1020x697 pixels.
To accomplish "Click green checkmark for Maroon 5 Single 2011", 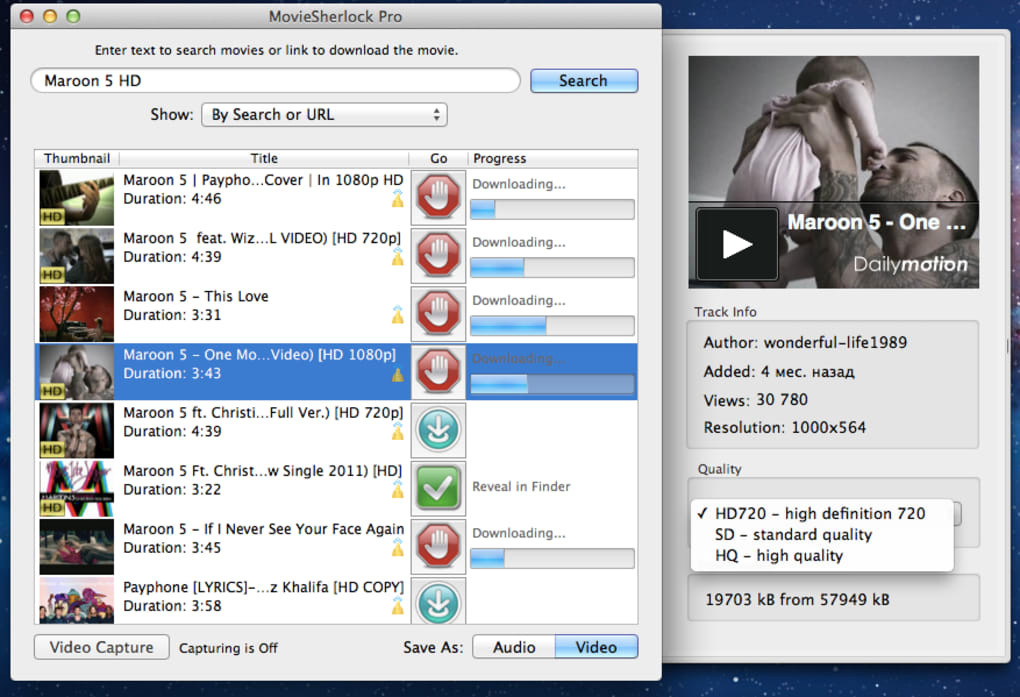I will coord(438,487).
